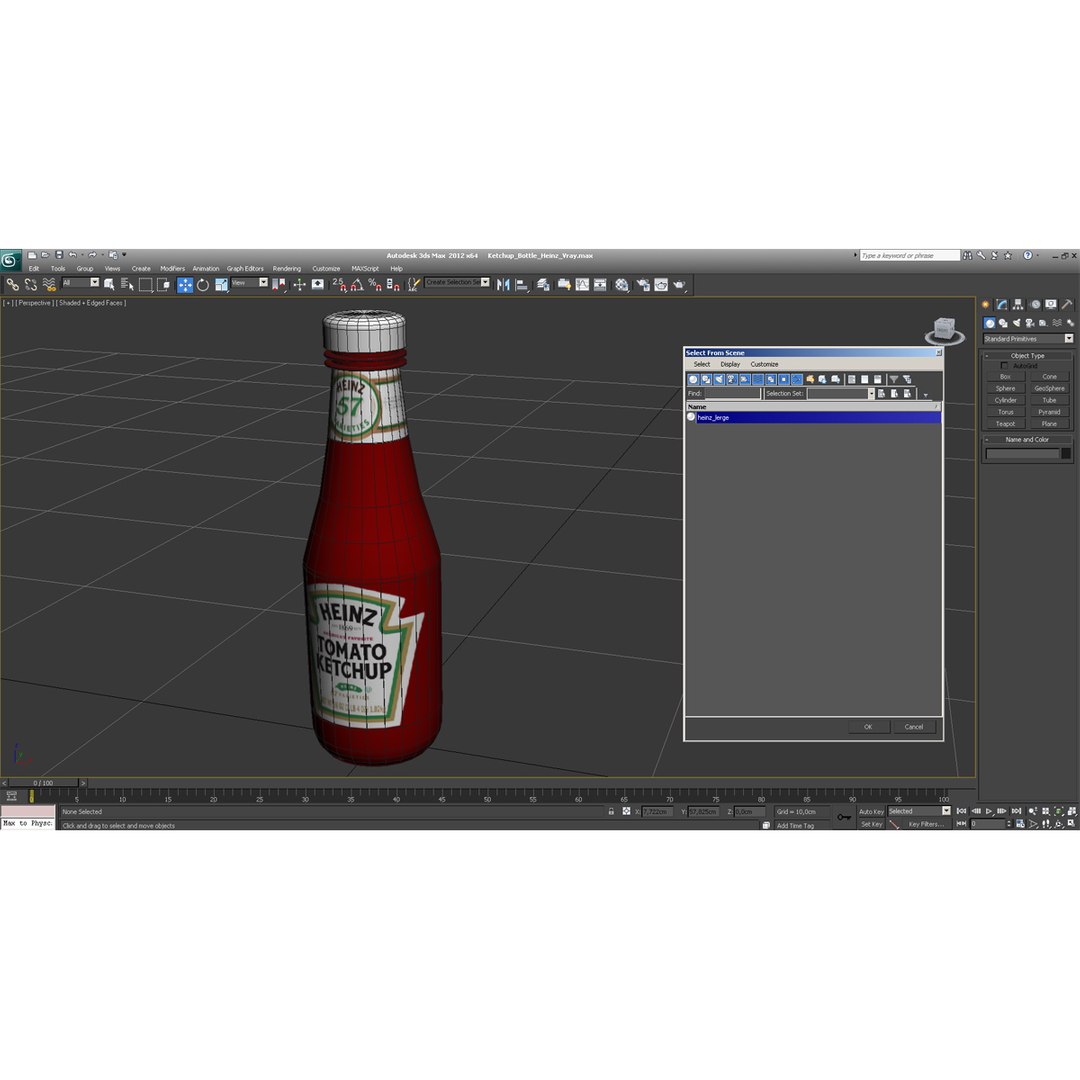1080x1080 pixels.
Task: Open Key Filters button
Action: [926, 824]
